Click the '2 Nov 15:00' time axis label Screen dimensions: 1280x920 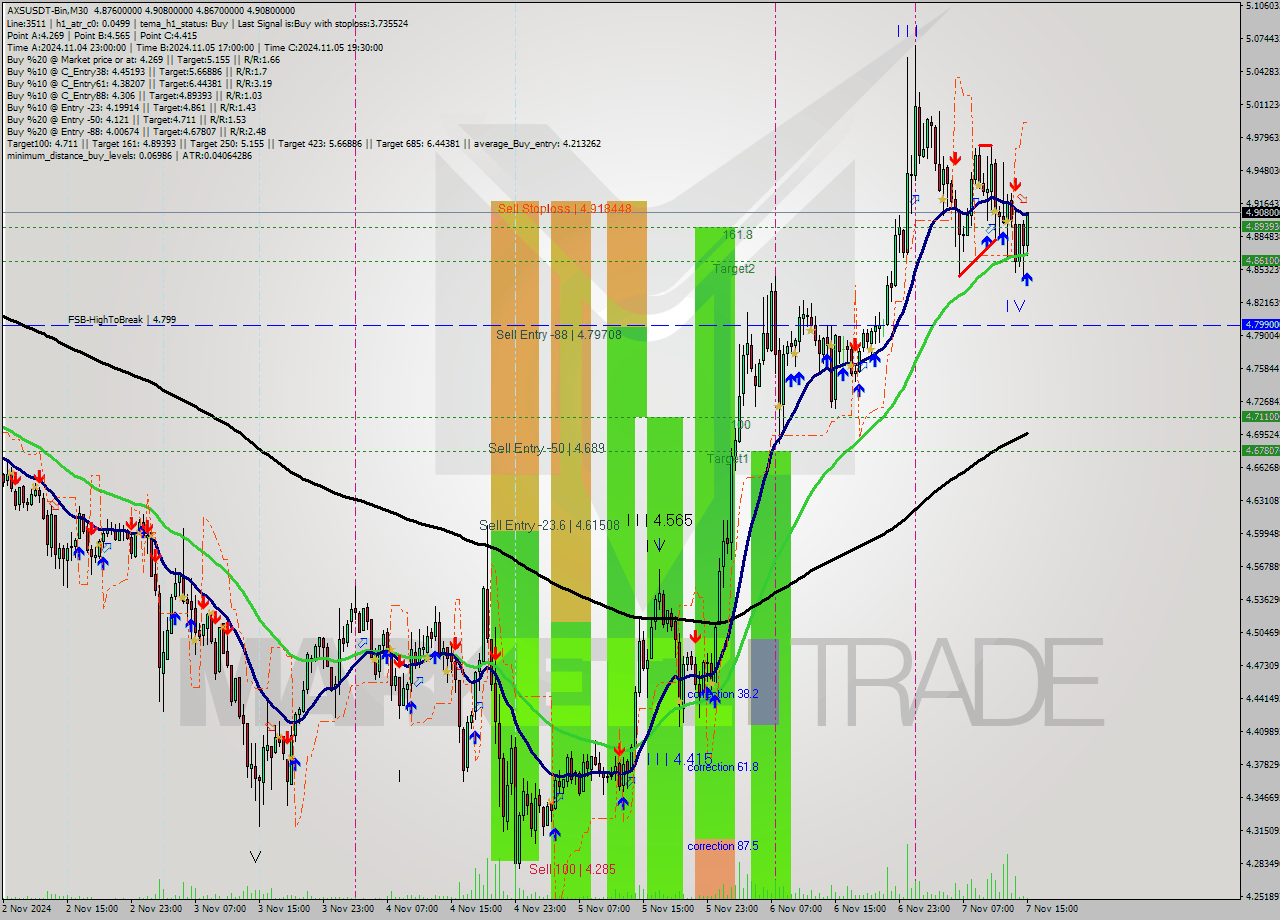(x=91, y=909)
